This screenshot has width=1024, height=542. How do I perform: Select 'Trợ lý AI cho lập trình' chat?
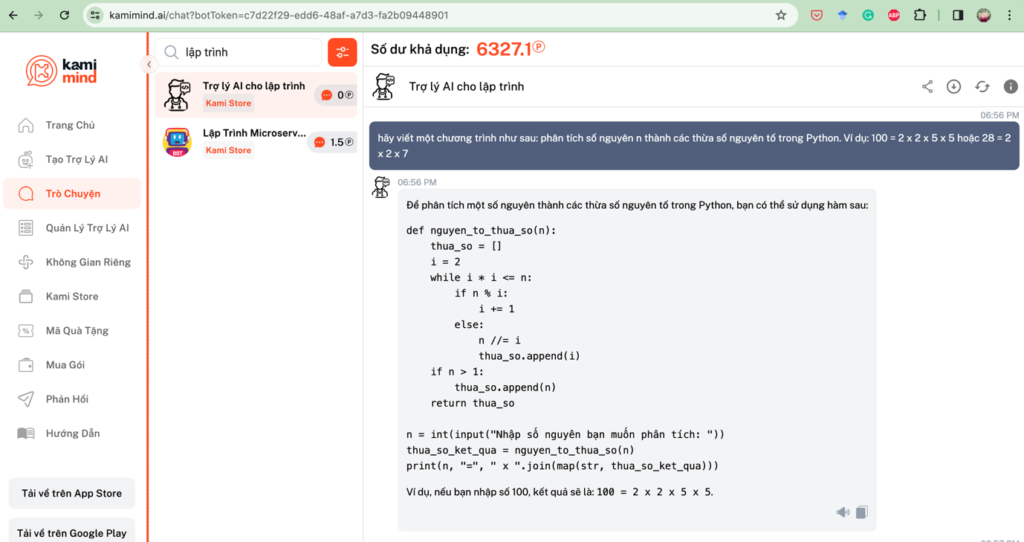pos(256,95)
